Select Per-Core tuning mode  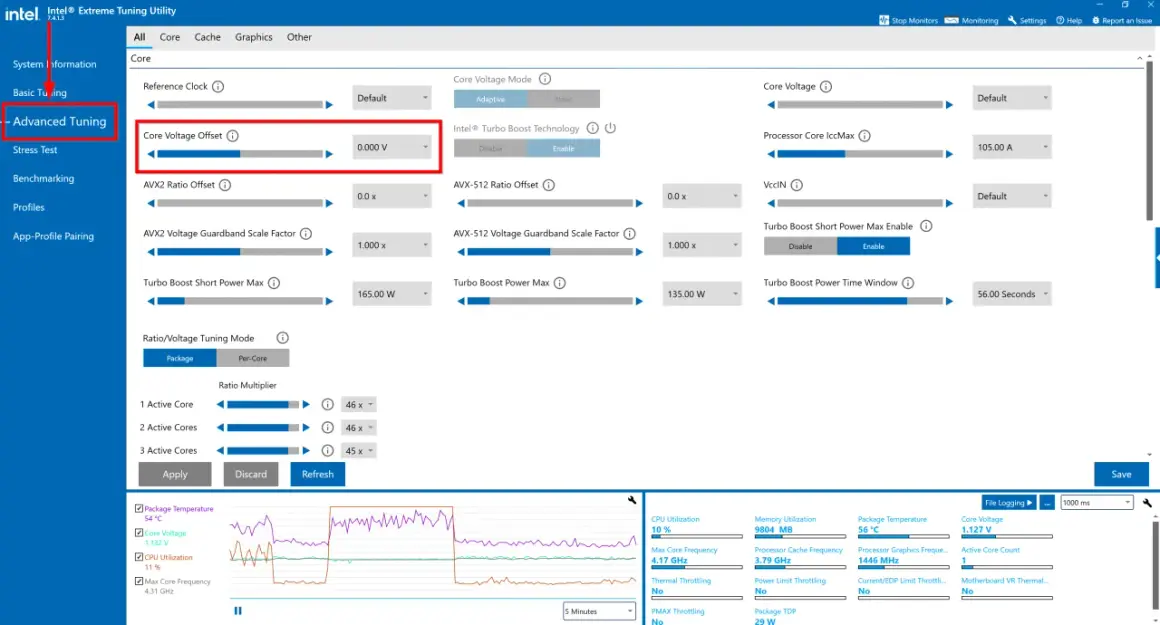[252, 358]
